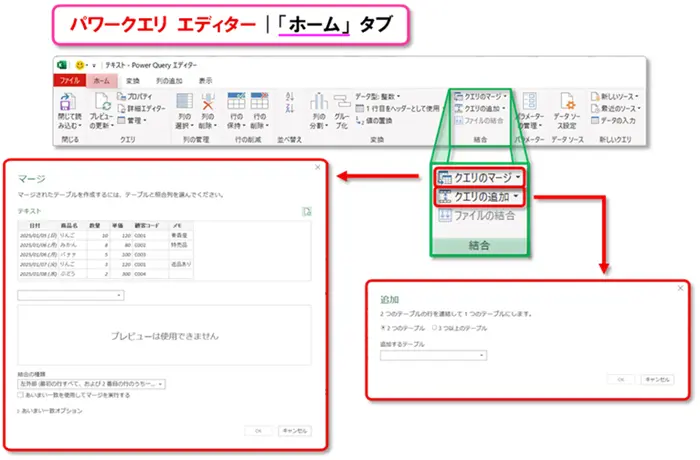Select the 数量 column header in preview table
The height and width of the screenshot is (460, 700).
[x=95, y=226]
